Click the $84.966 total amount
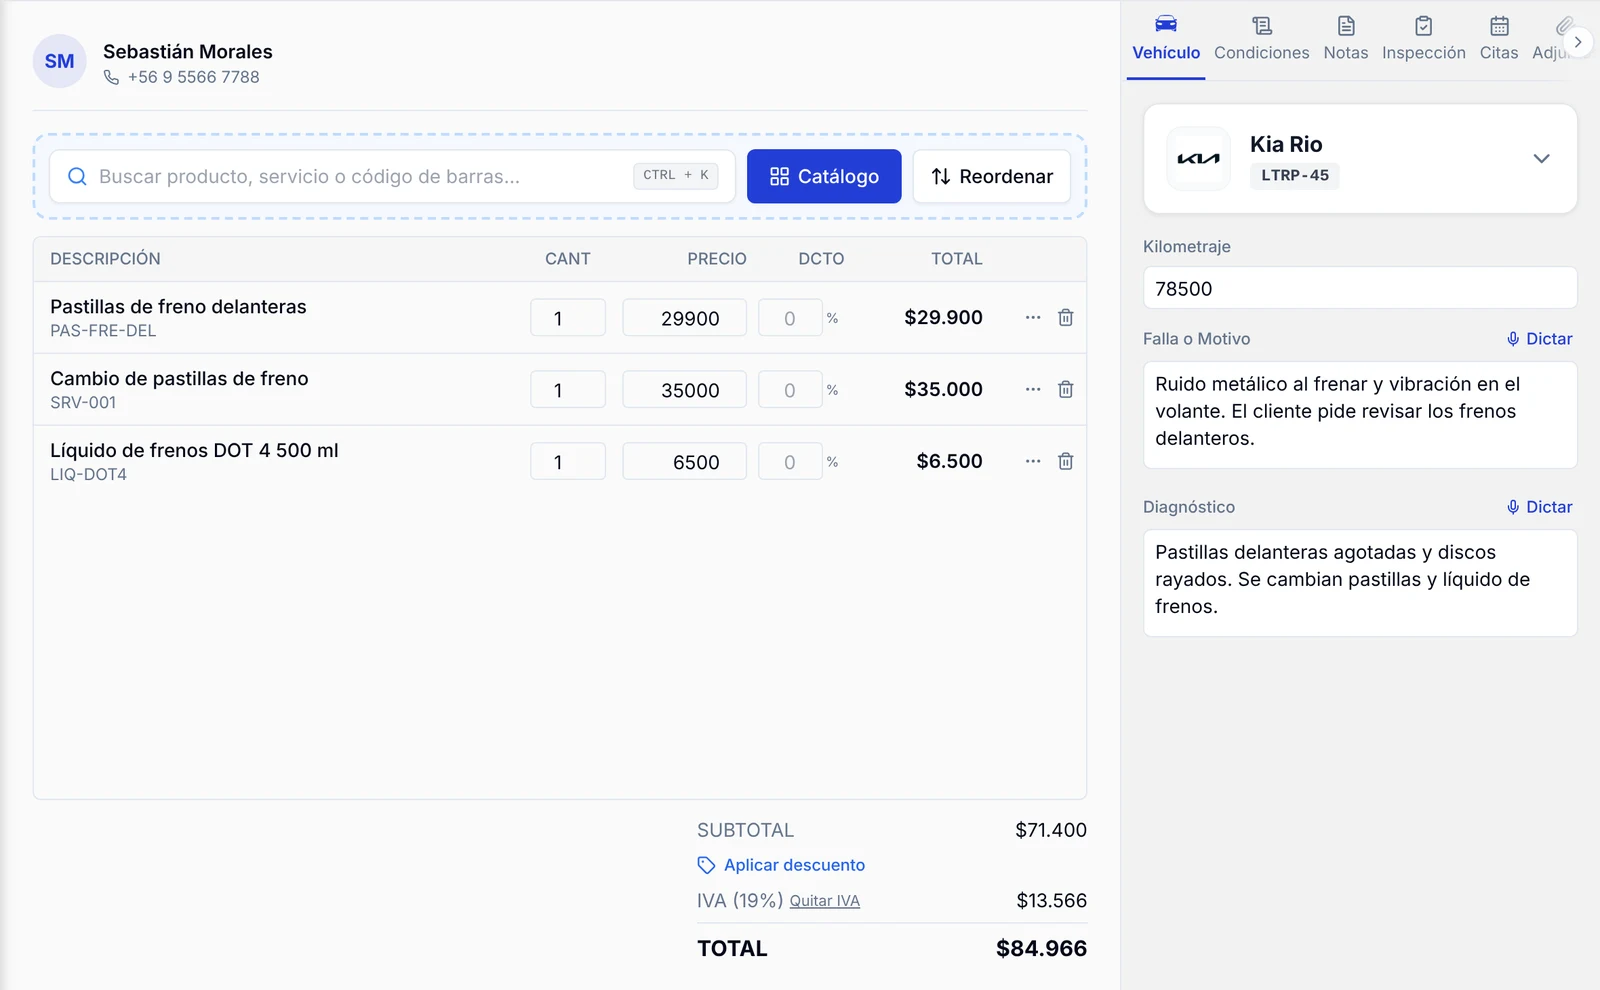 pos(1041,948)
